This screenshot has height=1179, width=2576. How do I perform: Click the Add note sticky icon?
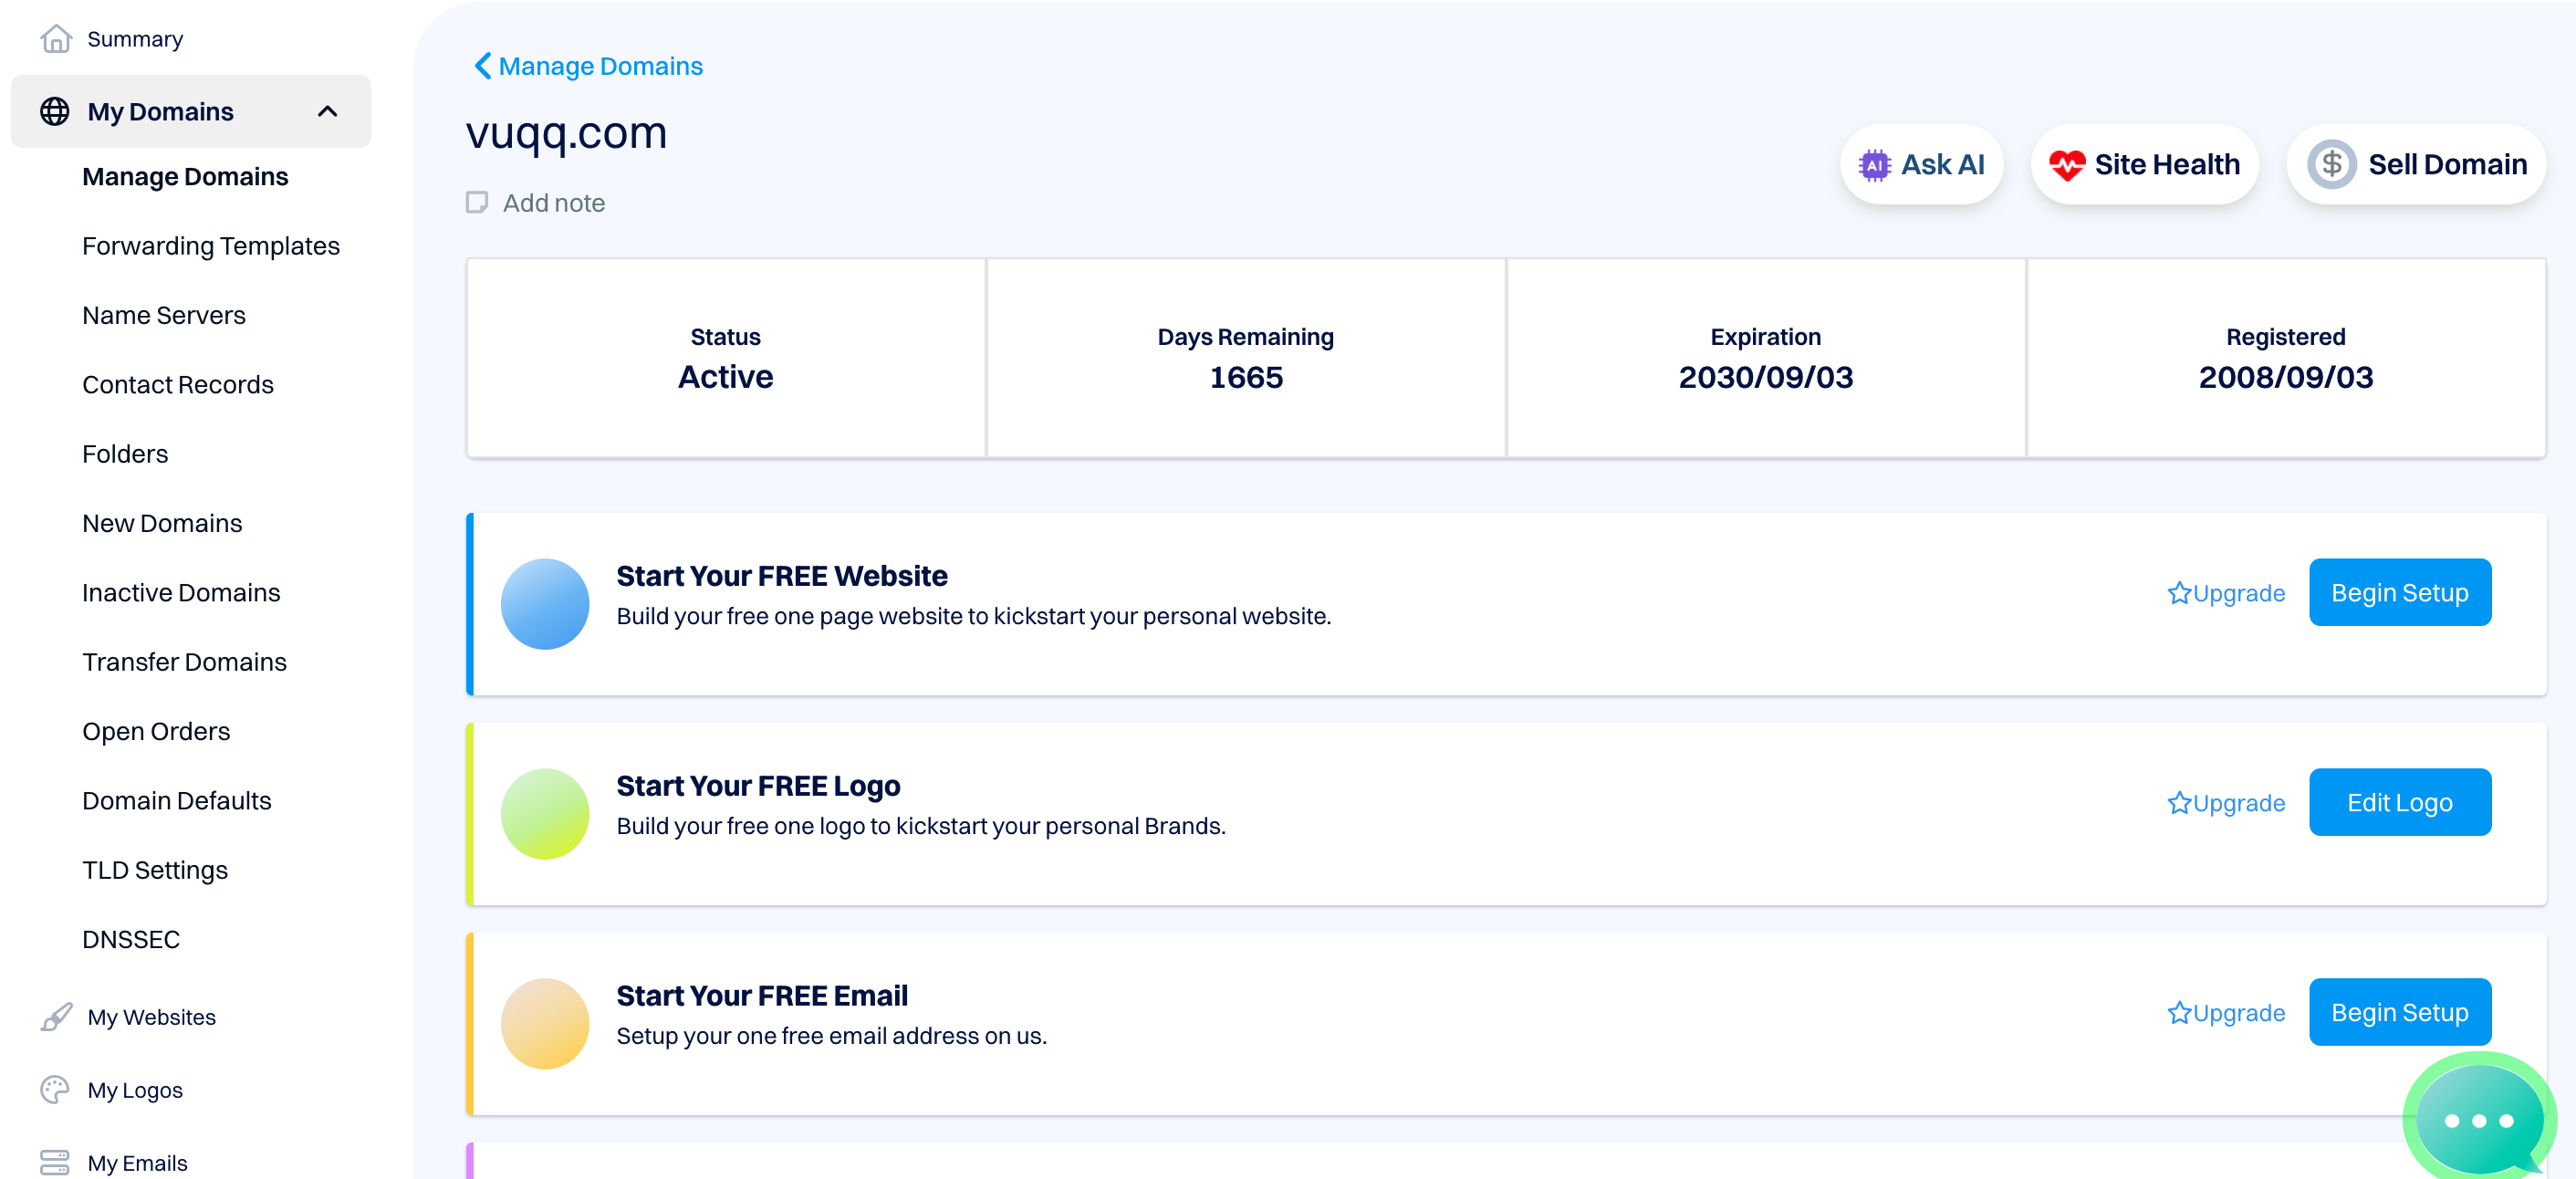click(477, 203)
